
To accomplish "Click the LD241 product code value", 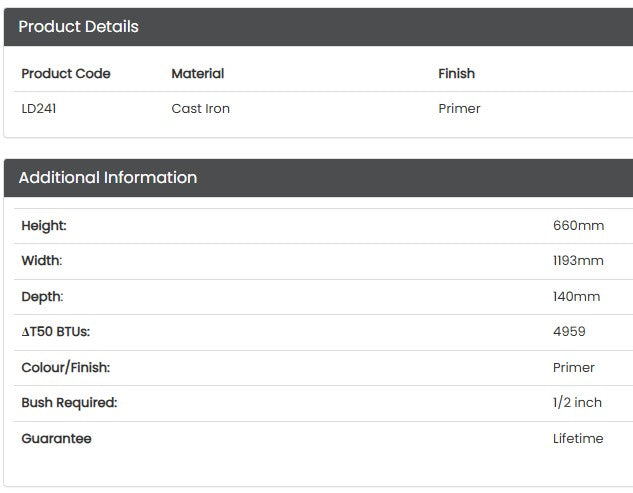I will tap(39, 109).
